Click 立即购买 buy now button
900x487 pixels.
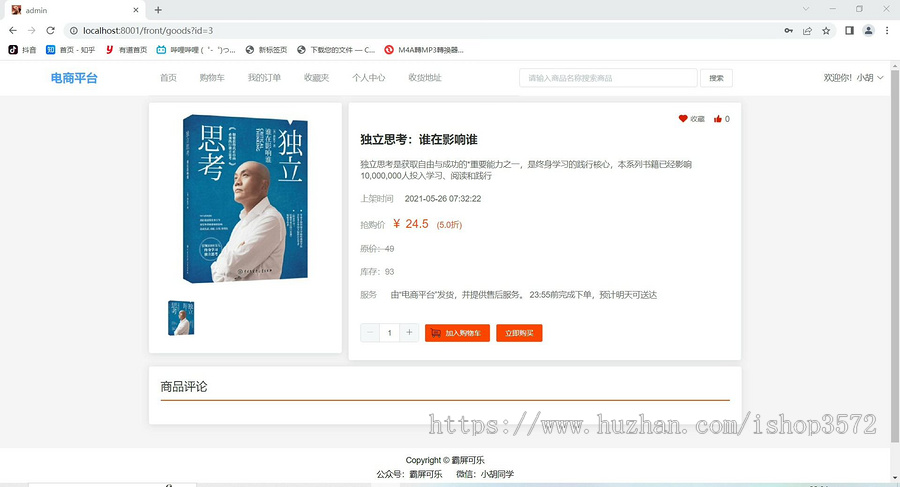click(519, 333)
